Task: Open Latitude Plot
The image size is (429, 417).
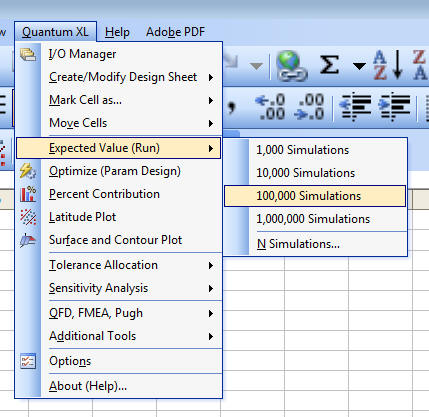Action: pos(119,217)
